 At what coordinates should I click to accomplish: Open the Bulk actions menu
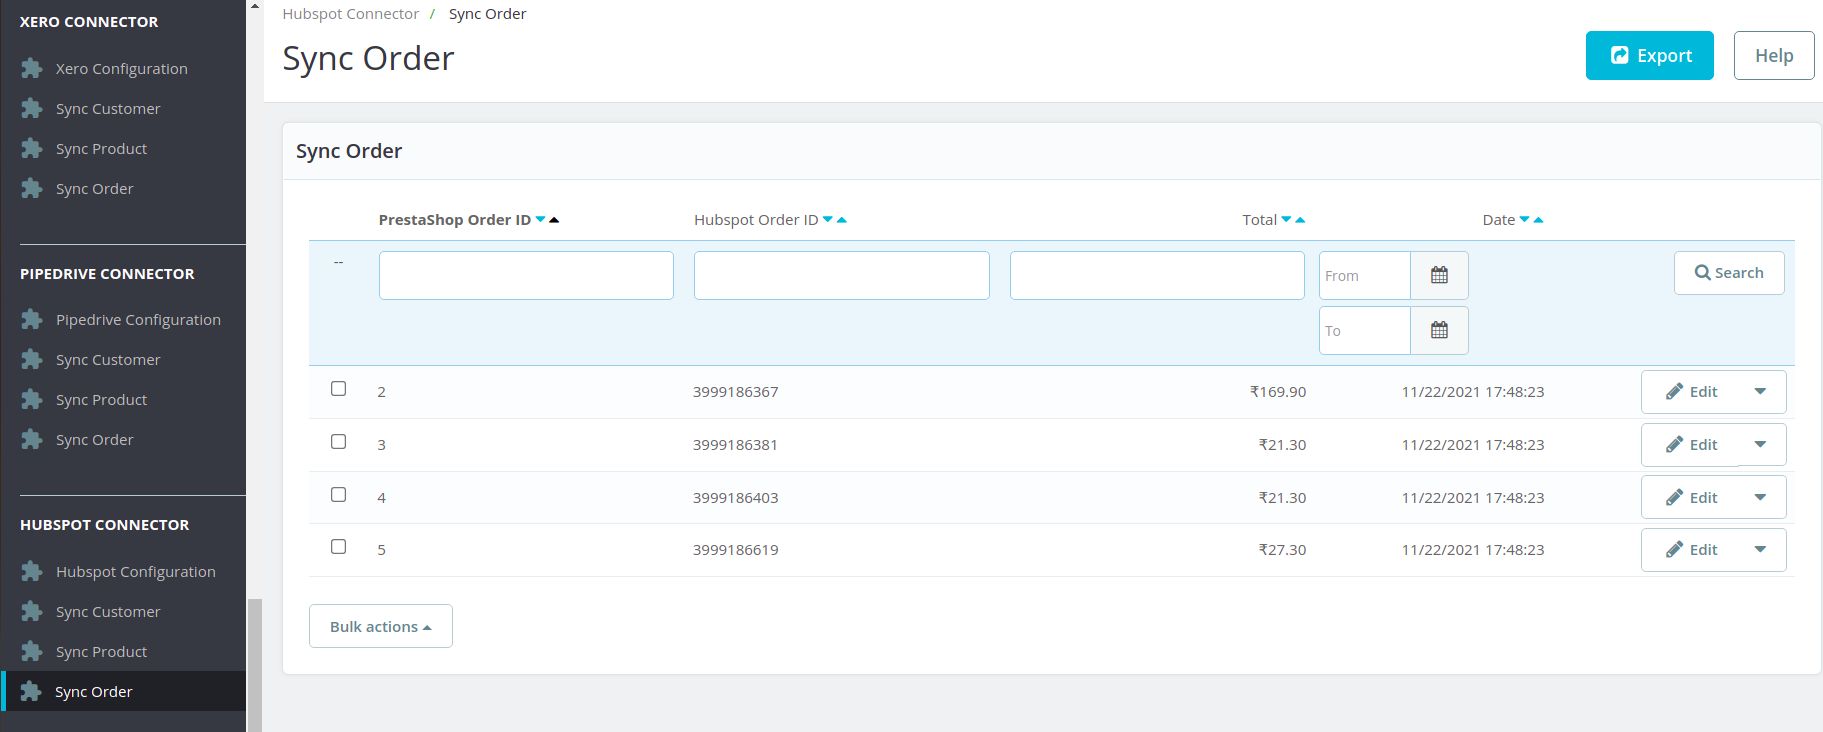tap(381, 626)
